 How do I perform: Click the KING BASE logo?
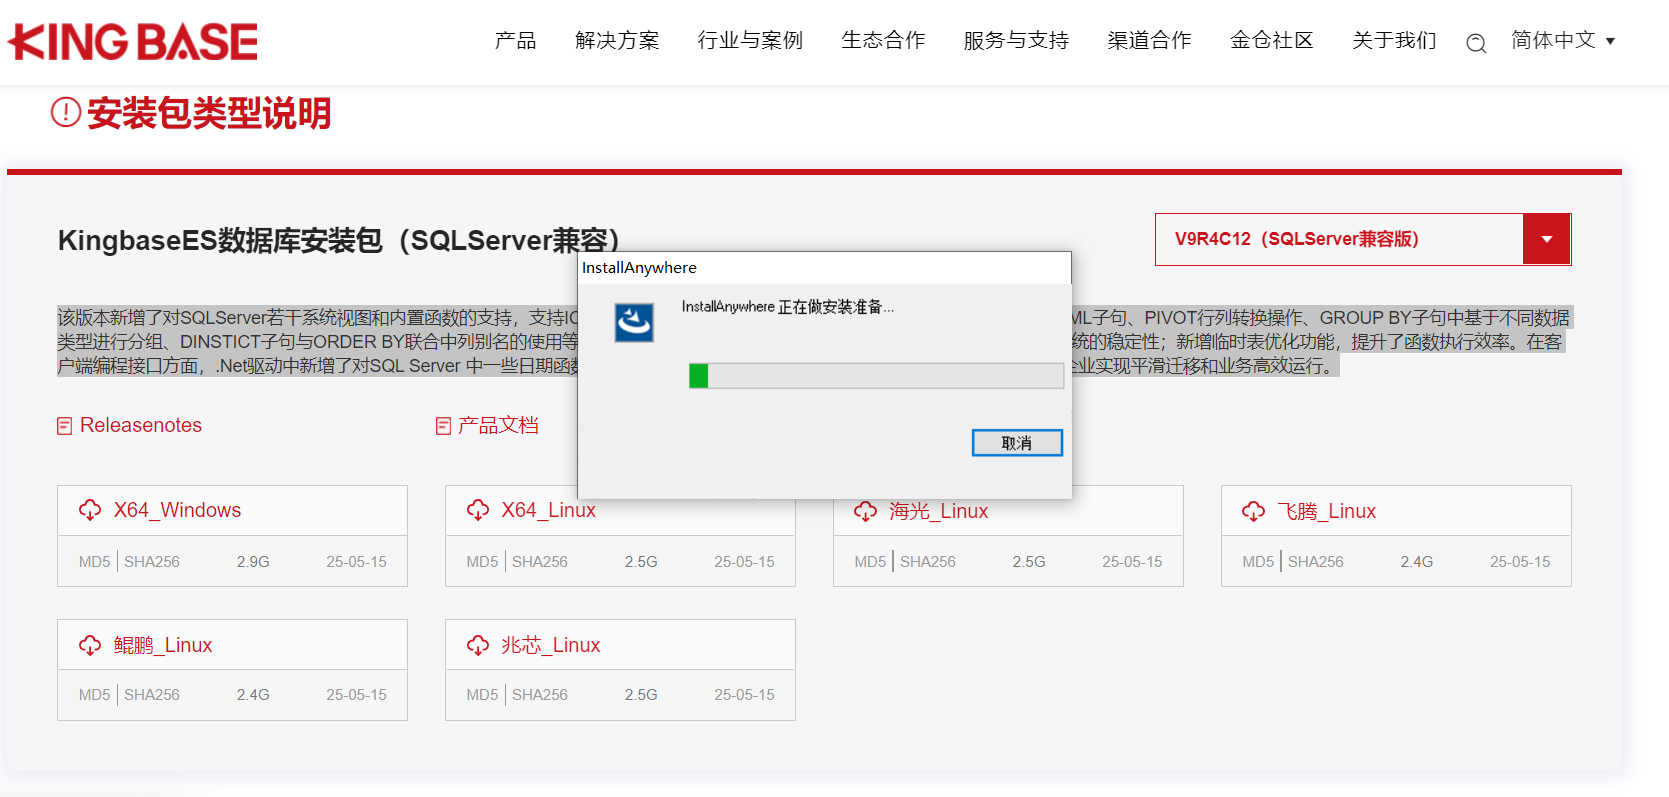pos(133,42)
